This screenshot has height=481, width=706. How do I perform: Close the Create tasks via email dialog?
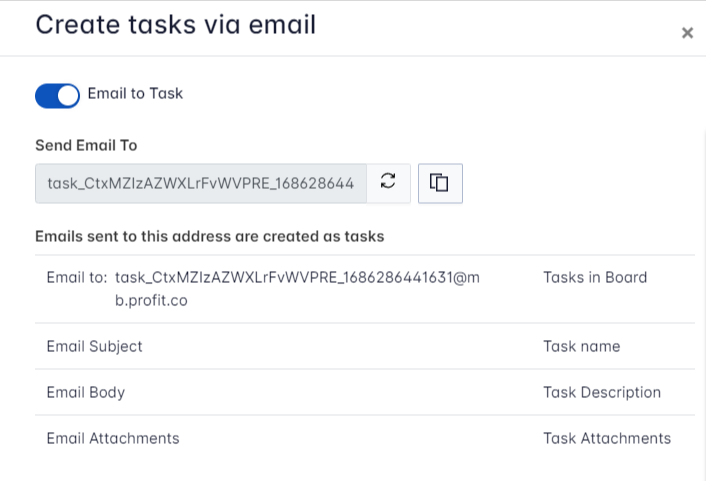click(x=687, y=33)
